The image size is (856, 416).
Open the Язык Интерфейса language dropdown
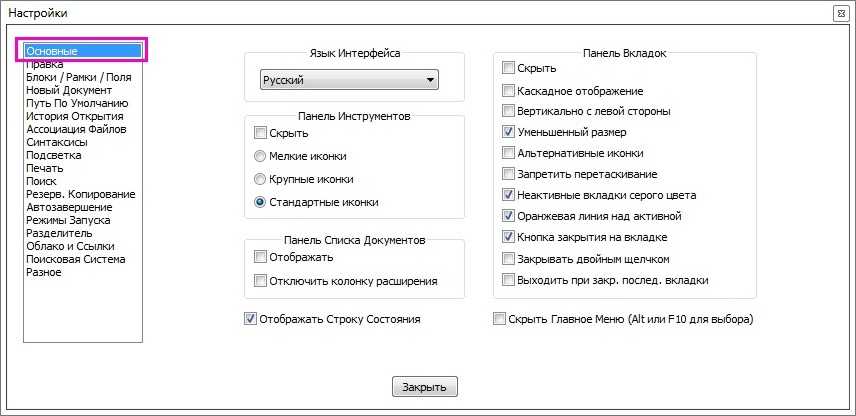[348, 80]
